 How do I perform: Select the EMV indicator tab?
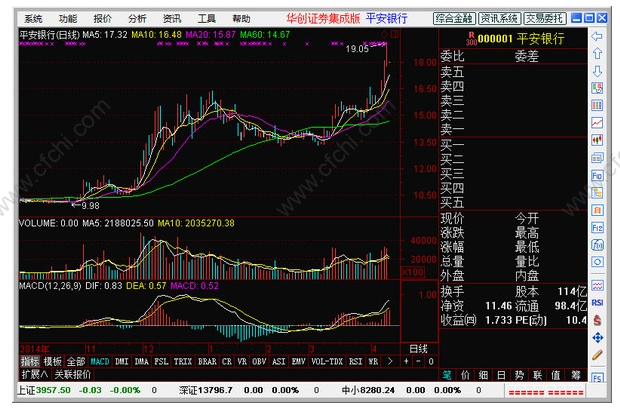point(299,361)
